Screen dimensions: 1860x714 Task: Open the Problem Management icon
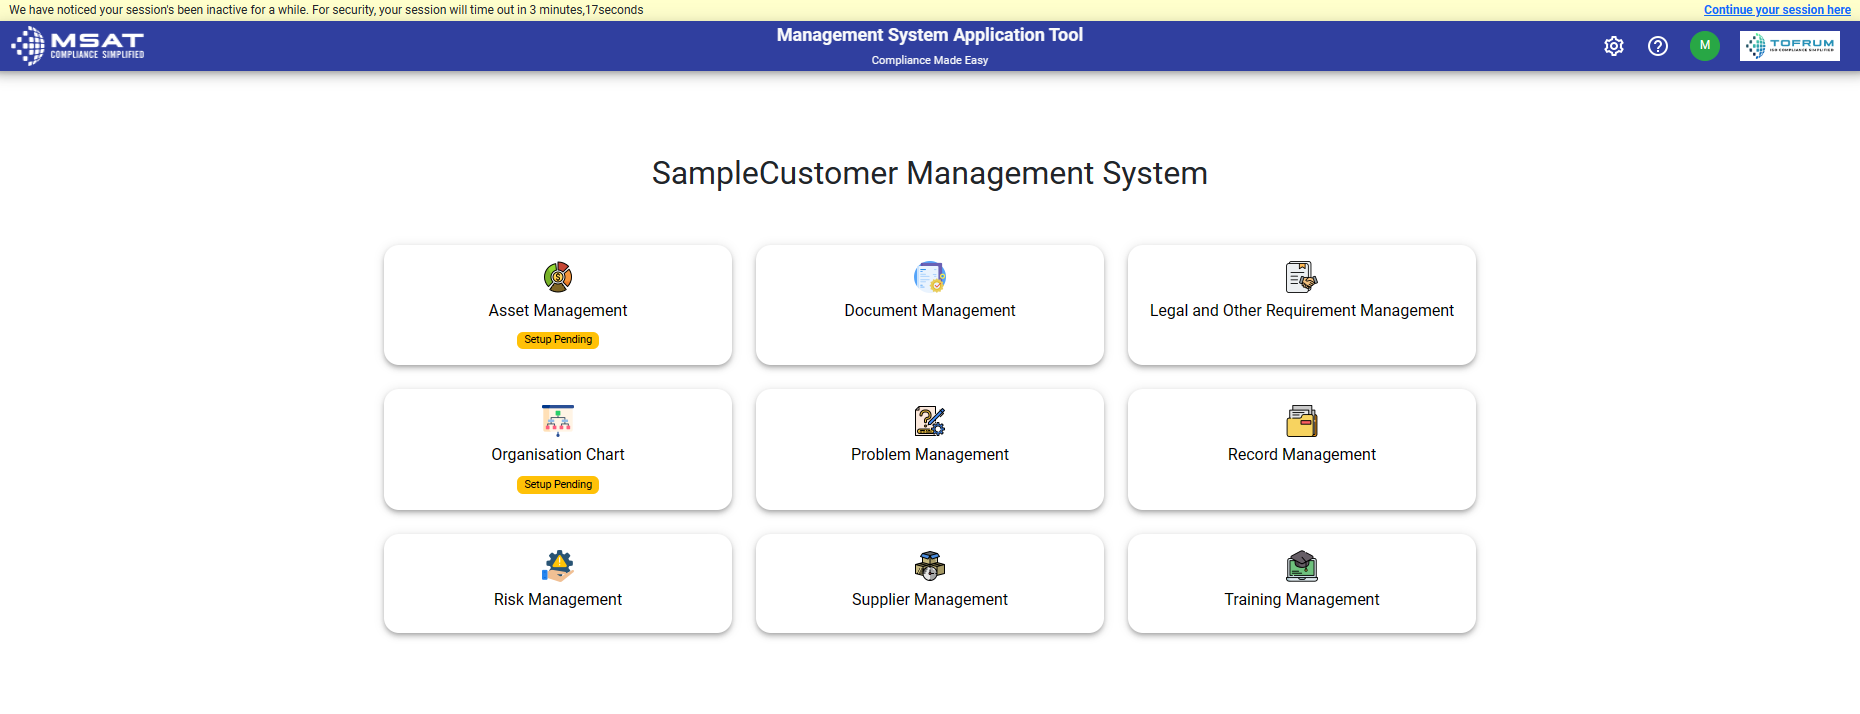[930, 421]
